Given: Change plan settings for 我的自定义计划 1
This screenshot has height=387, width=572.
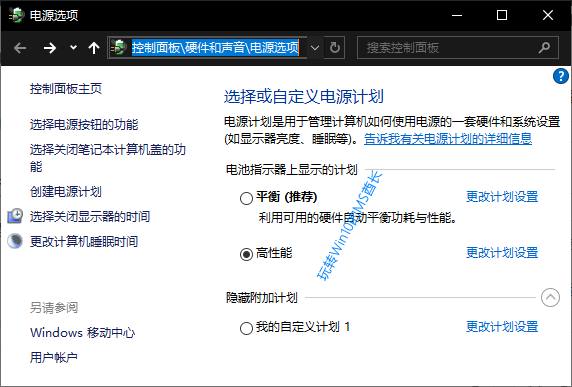Looking at the screenshot, I should pos(502,327).
